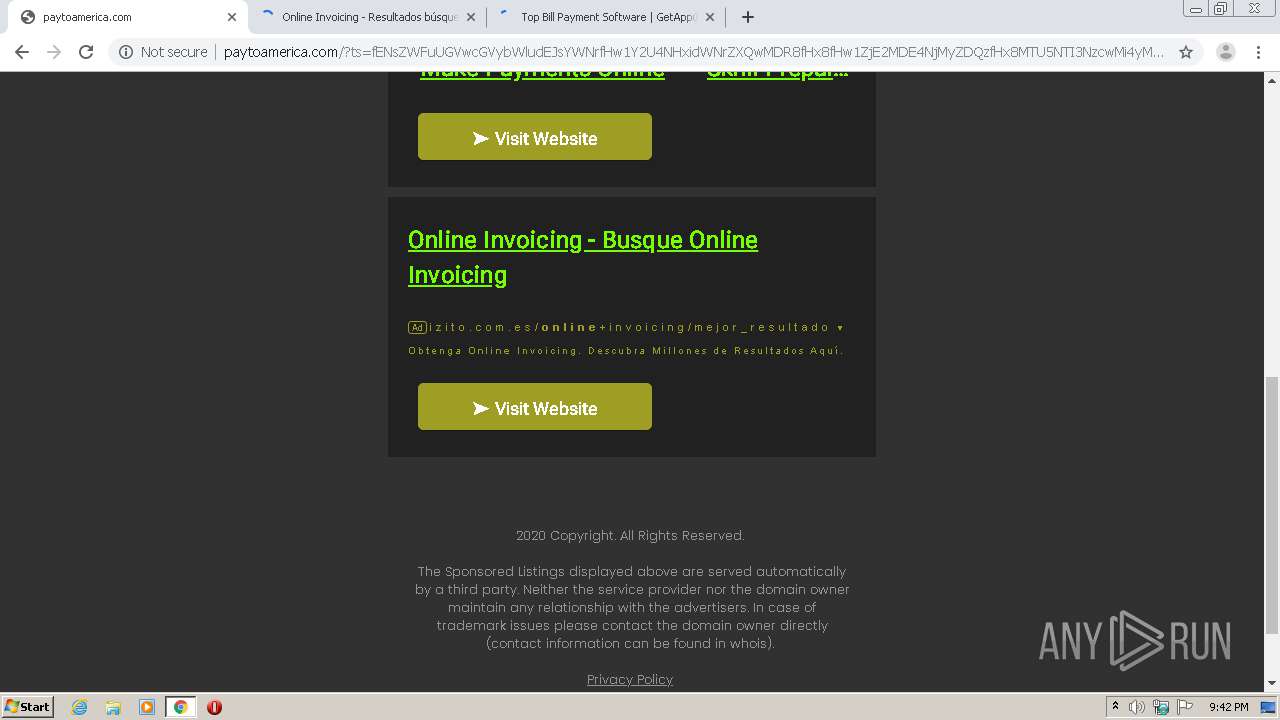Minimize the Chrome window
Image resolution: width=1280 pixels, height=720 pixels.
[x=1195, y=8]
